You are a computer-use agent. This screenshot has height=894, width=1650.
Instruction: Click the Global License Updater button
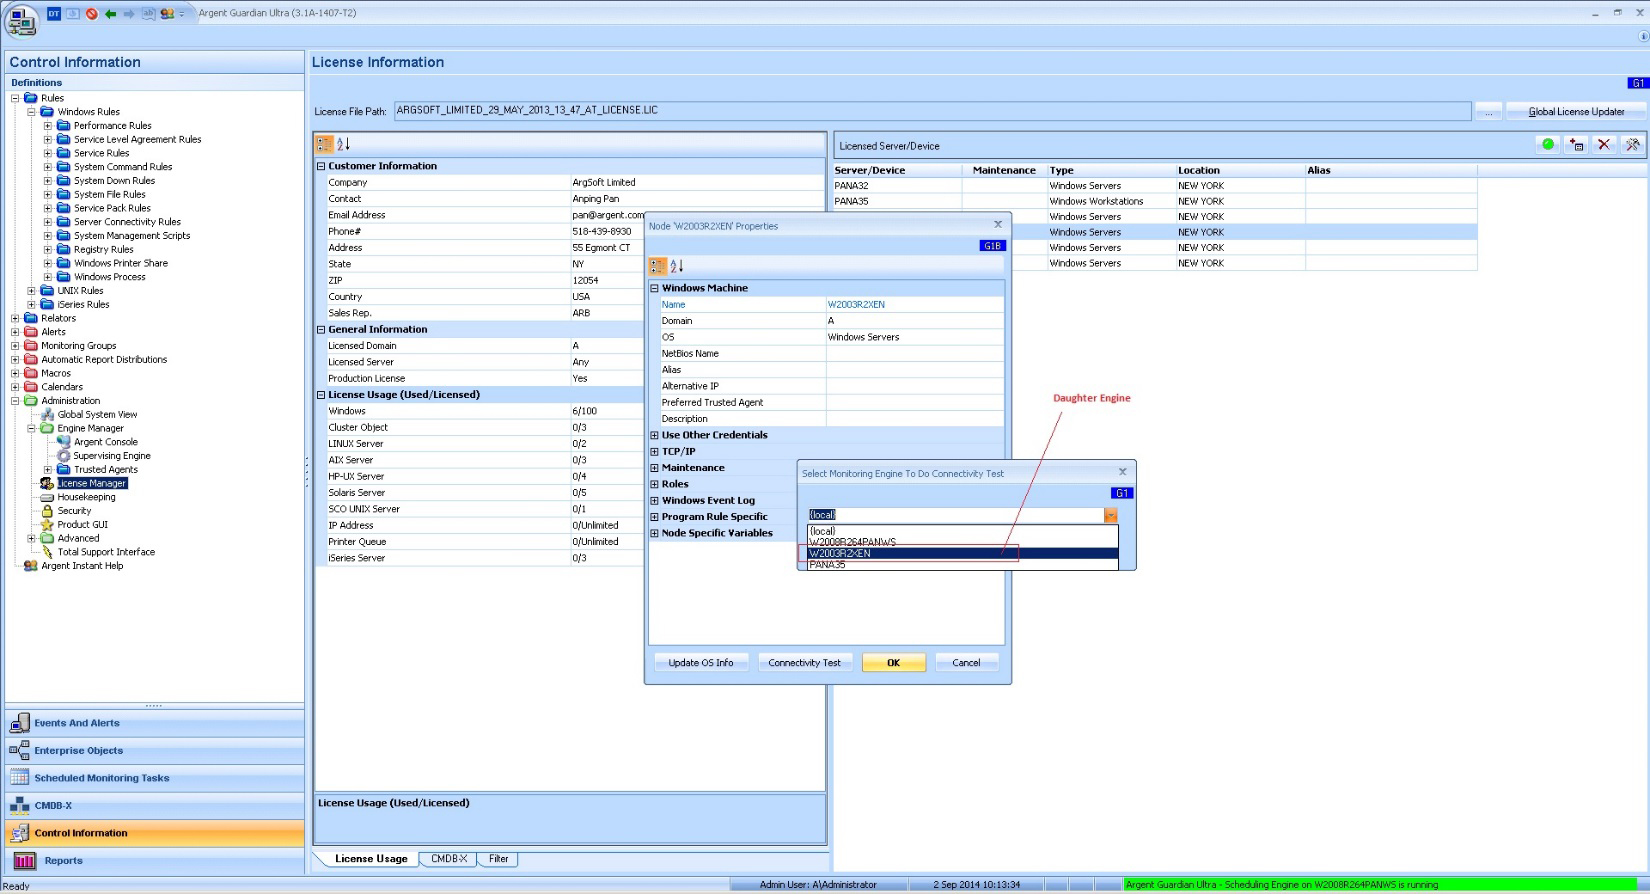[1575, 112]
